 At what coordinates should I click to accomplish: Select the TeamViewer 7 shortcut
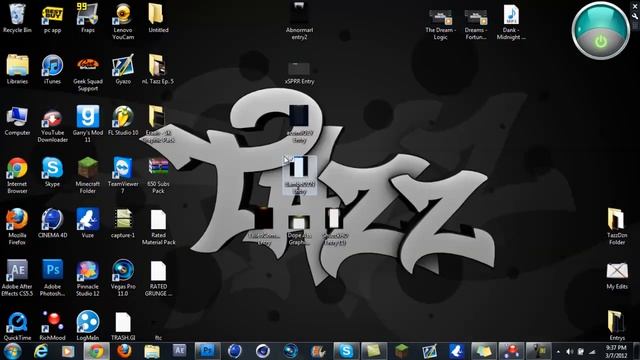tap(123, 176)
